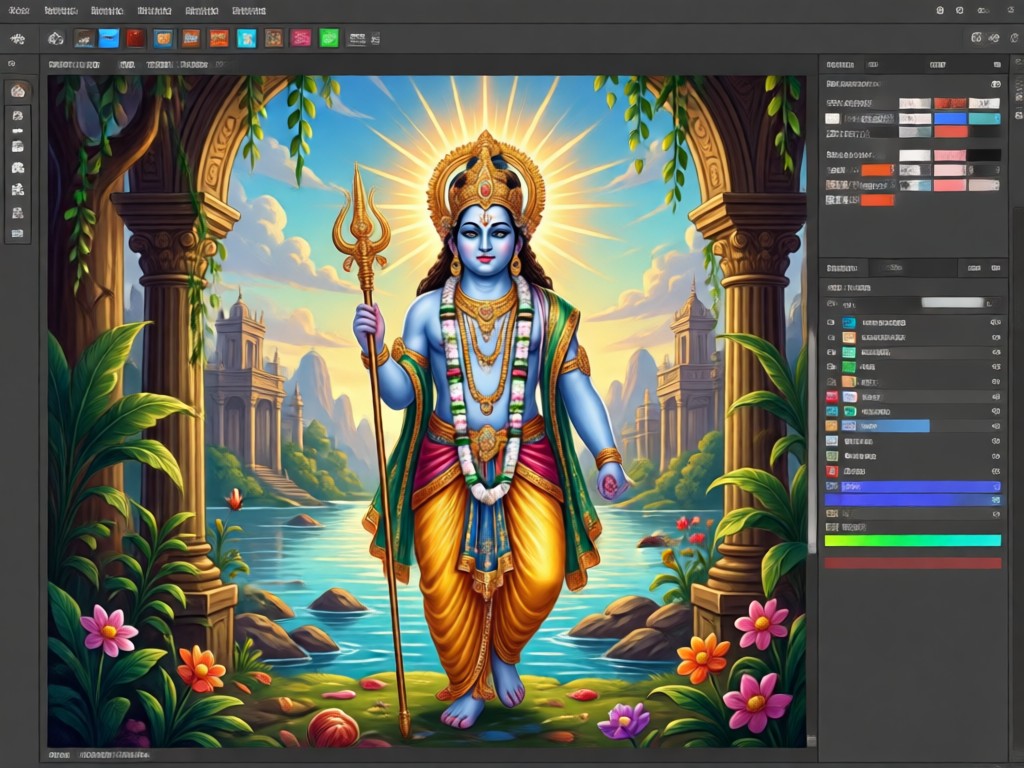The width and height of the screenshot is (1024, 768).
Task: Click the bright green square icon in the top toolbar
Action: [x=328, y=39]
